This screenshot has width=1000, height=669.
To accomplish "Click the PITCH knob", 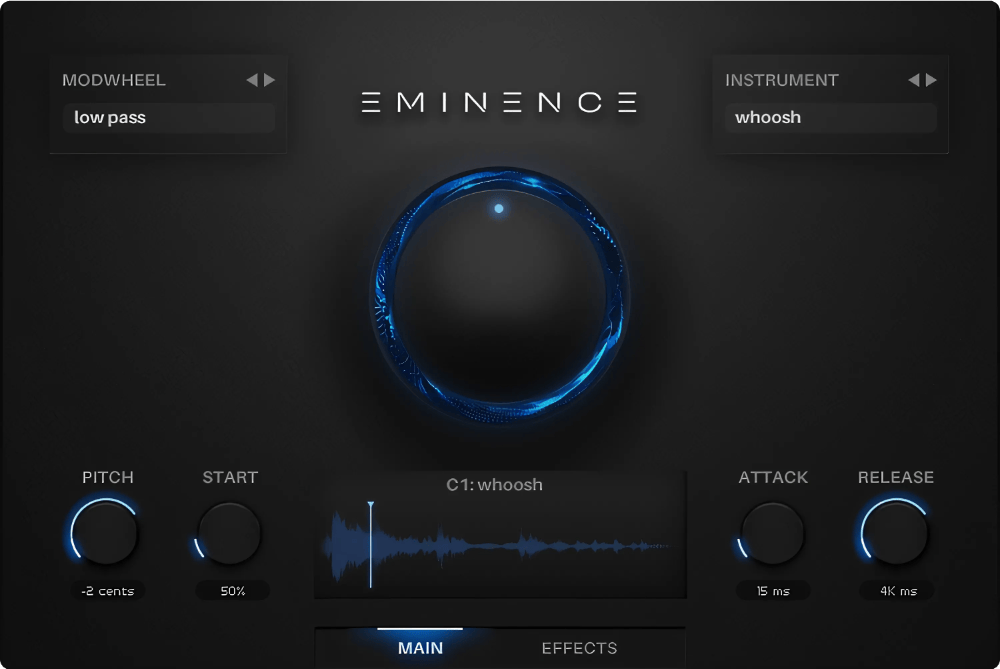I will pos(105,533).
